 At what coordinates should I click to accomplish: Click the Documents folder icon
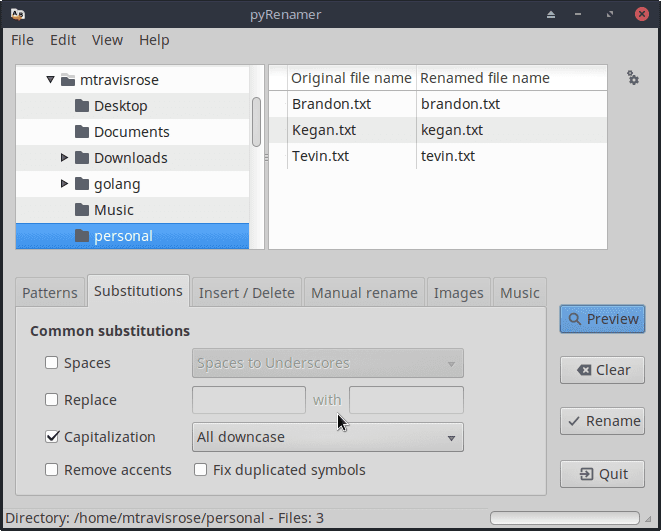click(x=82, y=132)
